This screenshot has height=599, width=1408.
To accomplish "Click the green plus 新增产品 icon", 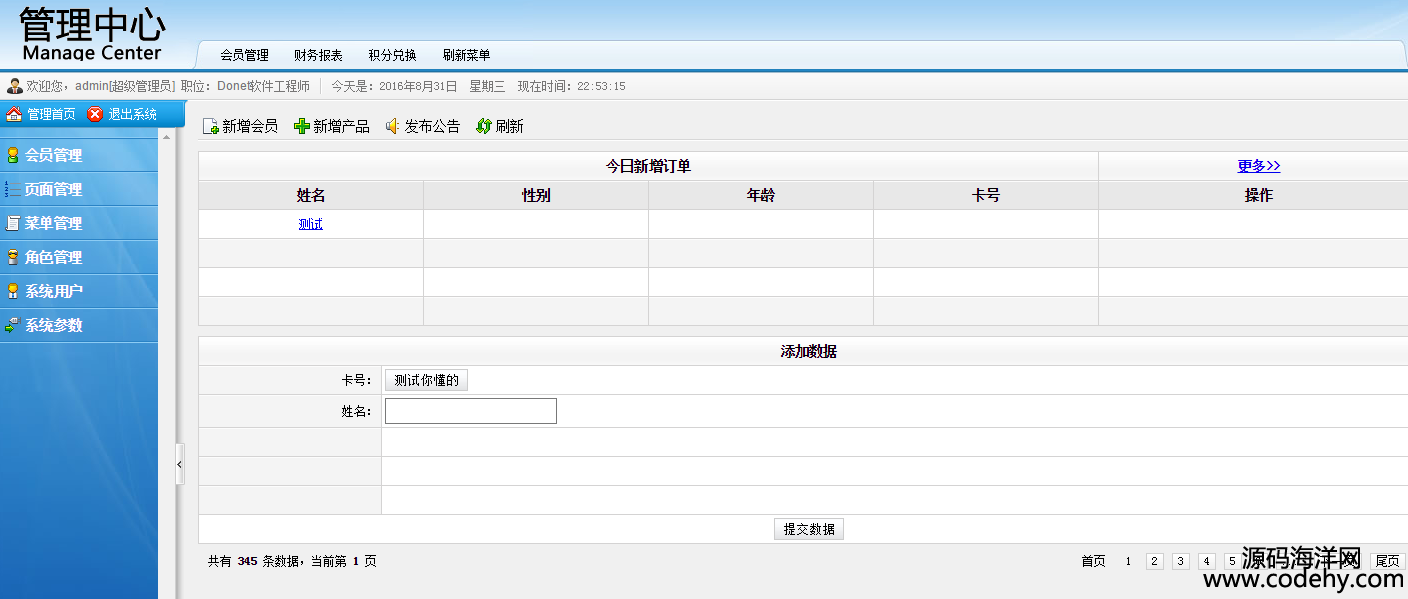I will (x=301, y=126).
